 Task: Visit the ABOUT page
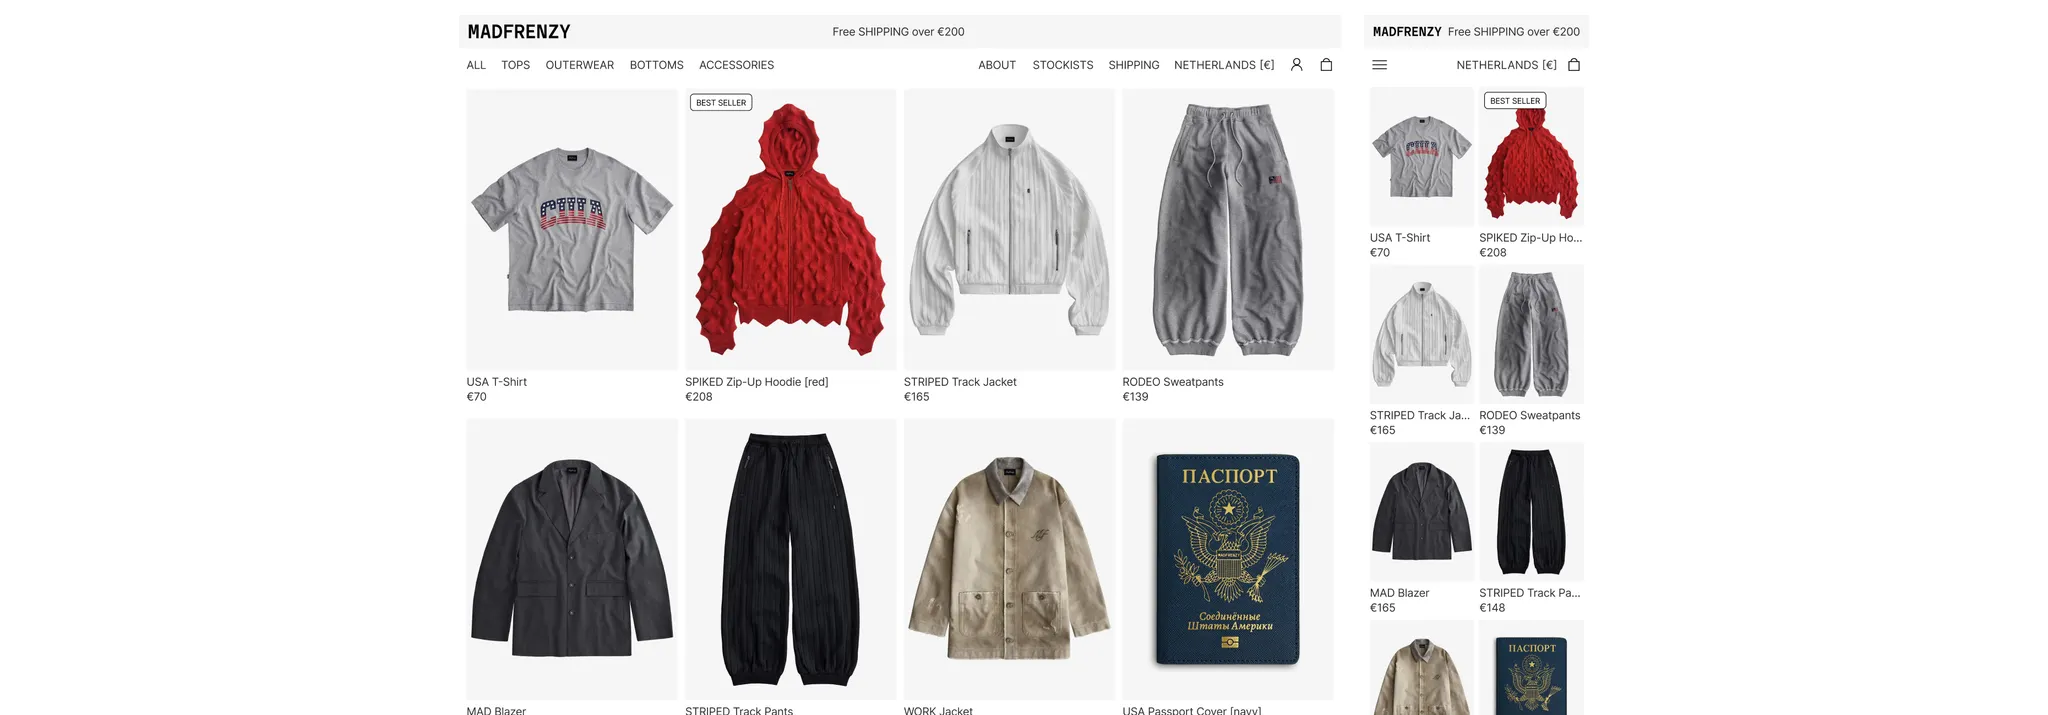997,65
